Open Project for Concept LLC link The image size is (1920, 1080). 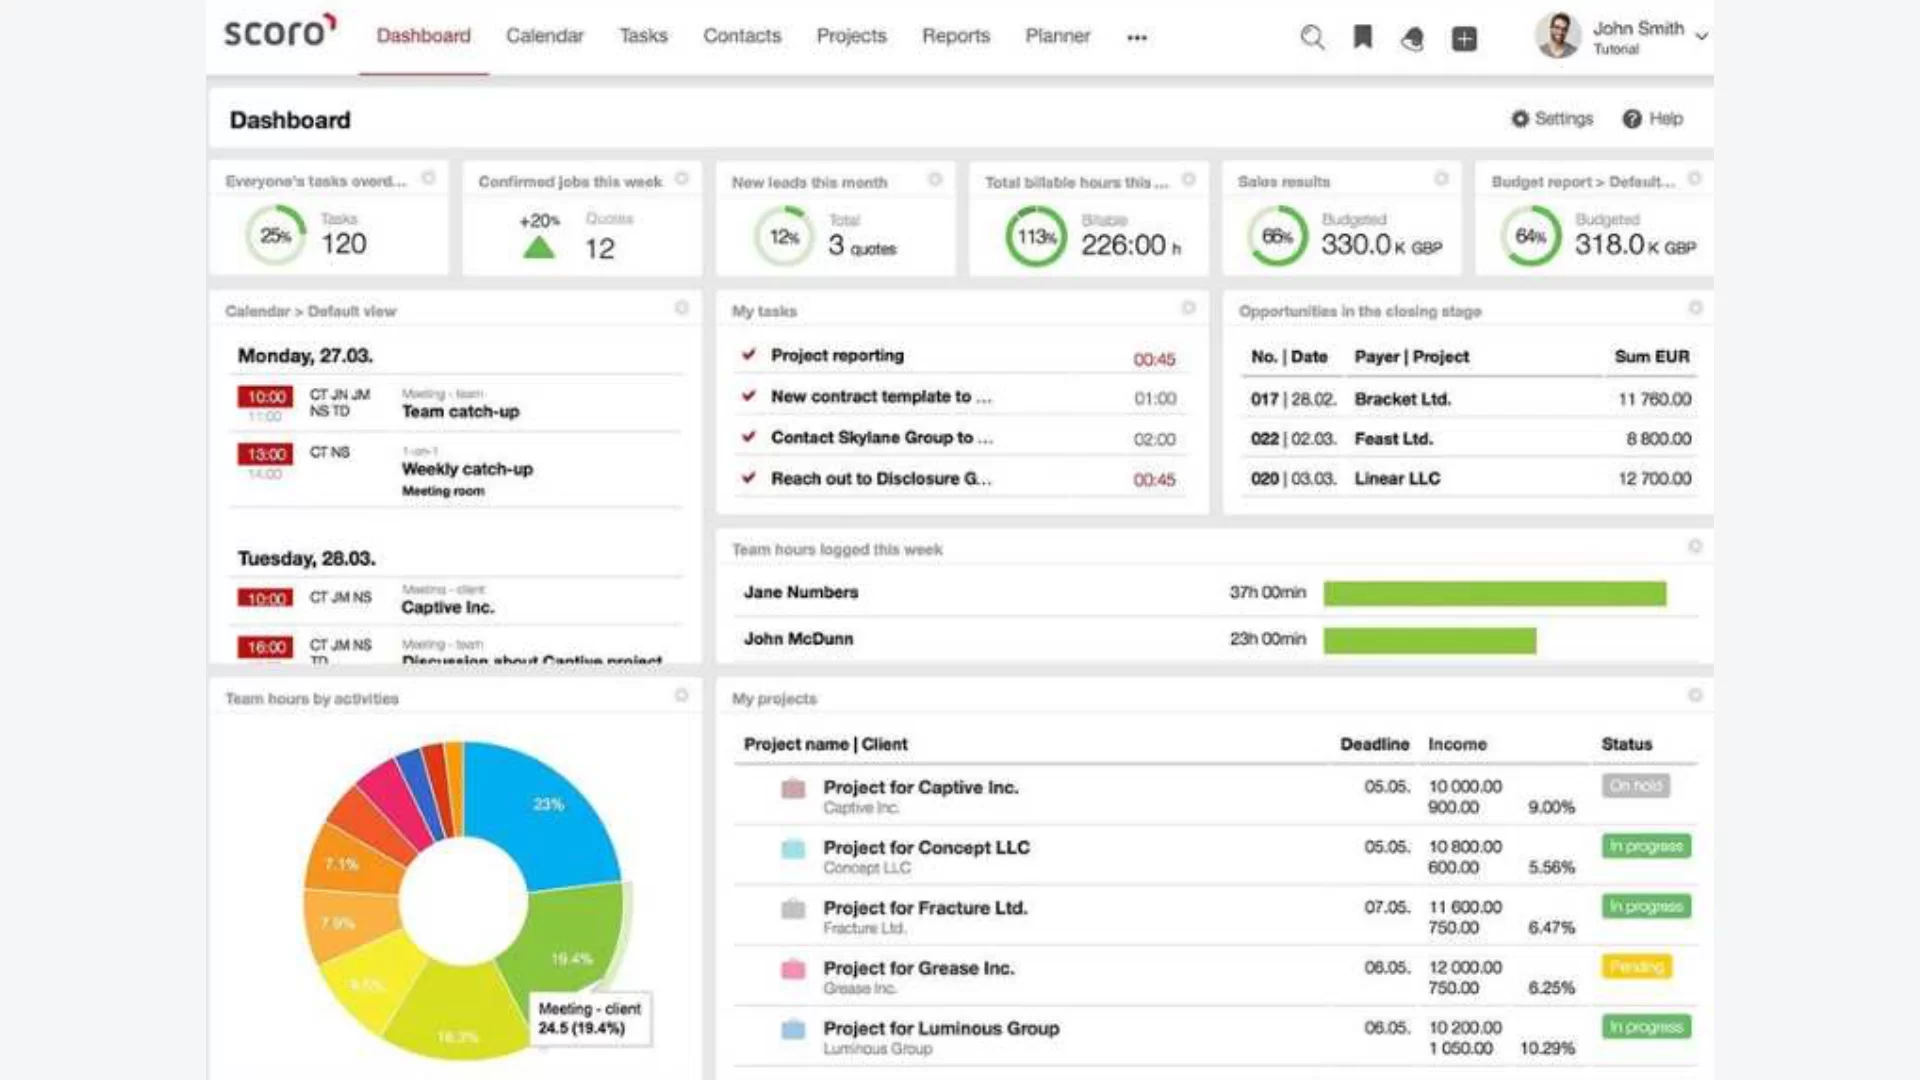pyautogui.click(x=926, y=848)
